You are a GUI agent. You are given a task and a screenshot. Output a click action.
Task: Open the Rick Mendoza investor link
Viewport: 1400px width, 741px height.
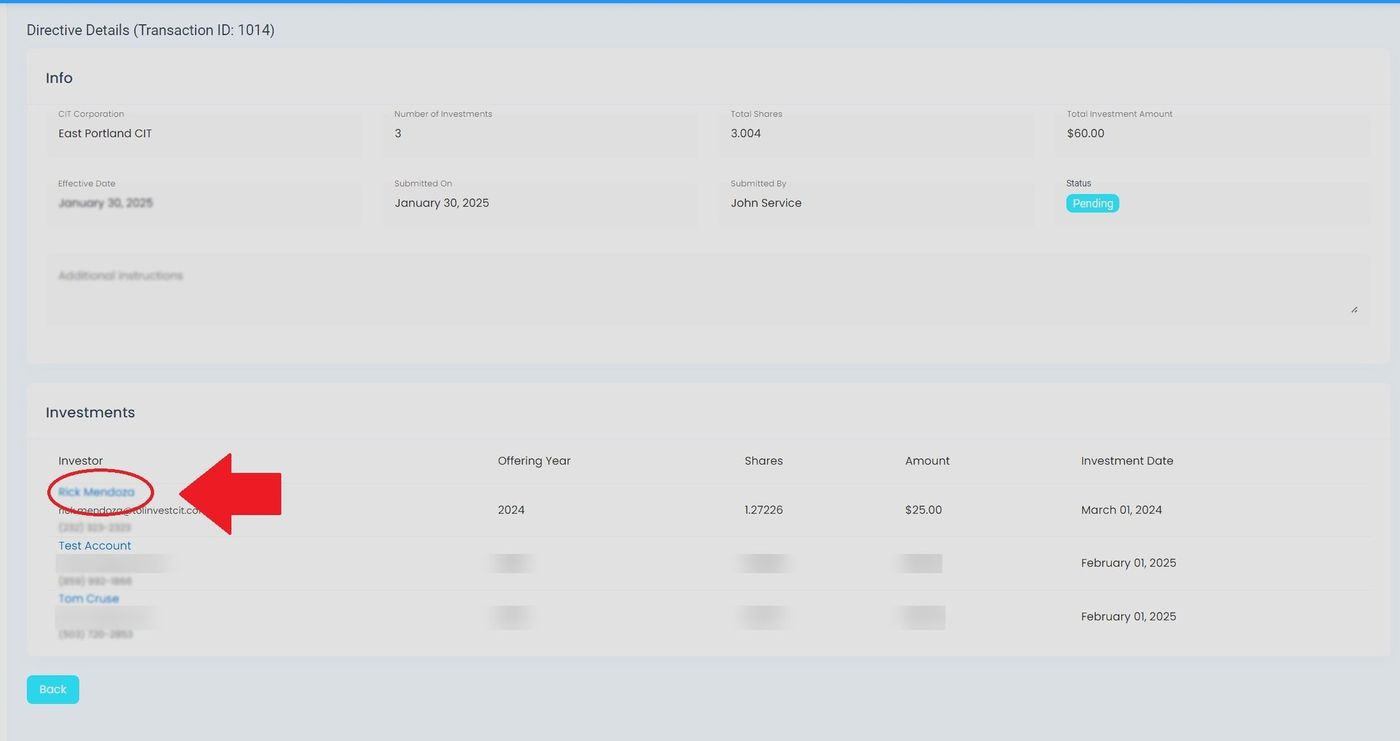click(x=96, y=492)
